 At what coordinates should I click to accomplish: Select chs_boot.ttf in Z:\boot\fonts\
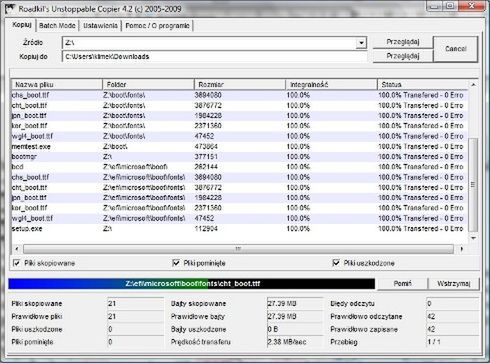coord(240,95)
